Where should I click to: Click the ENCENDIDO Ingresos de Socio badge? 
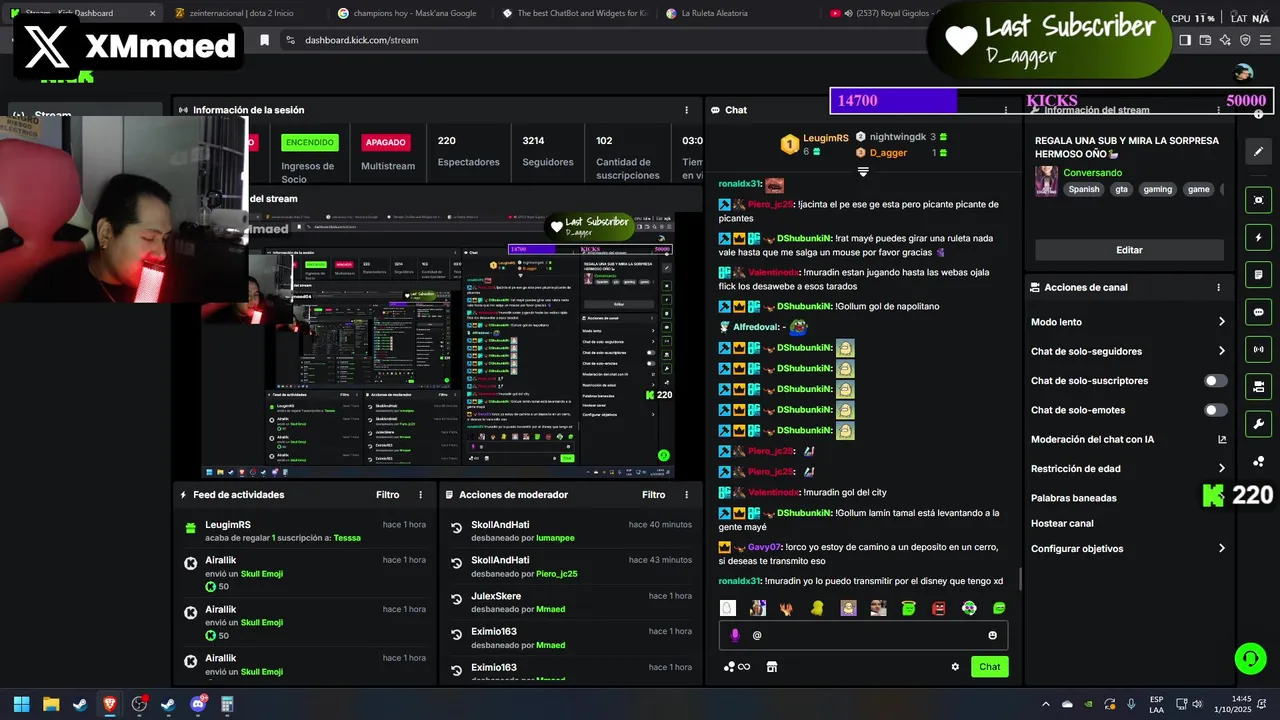309,143
